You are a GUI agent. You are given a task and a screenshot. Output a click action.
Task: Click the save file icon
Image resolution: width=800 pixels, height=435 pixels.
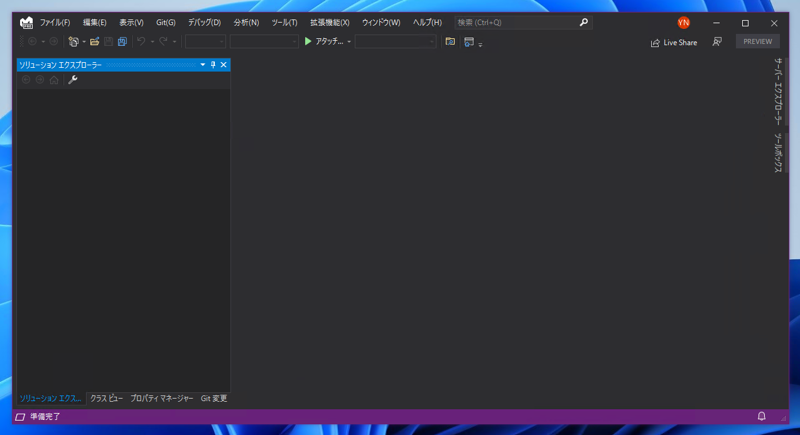coord(108,42)
